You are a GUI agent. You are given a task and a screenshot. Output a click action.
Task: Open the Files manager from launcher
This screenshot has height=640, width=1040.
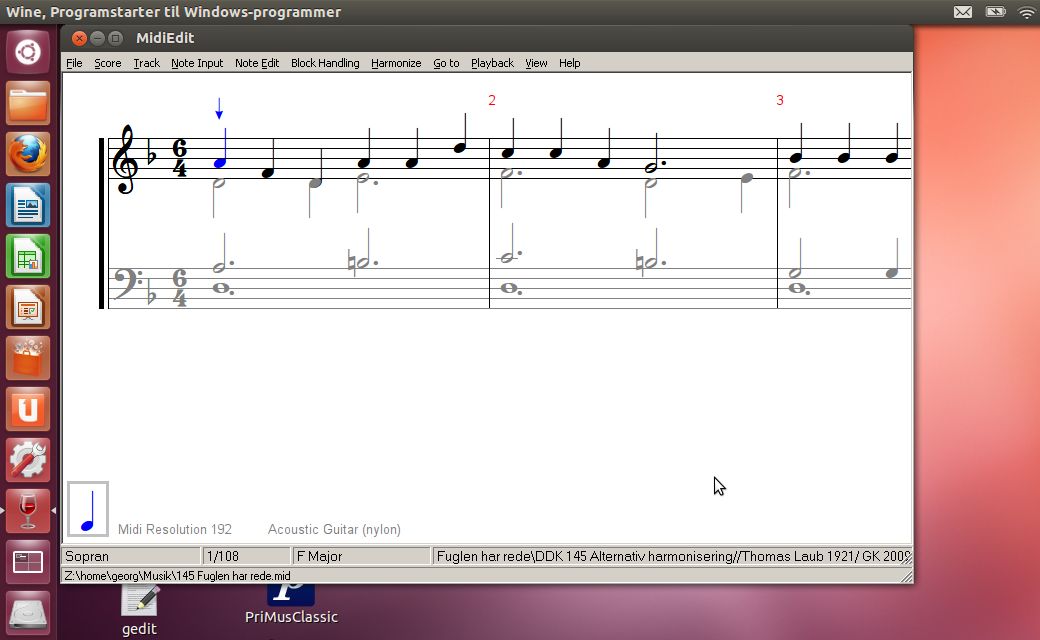point(28,103)
